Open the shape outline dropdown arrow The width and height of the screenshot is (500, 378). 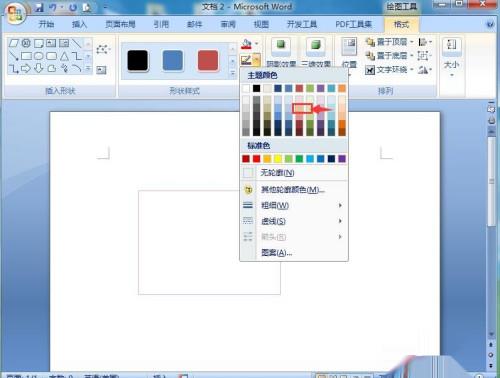click(256, 60)
